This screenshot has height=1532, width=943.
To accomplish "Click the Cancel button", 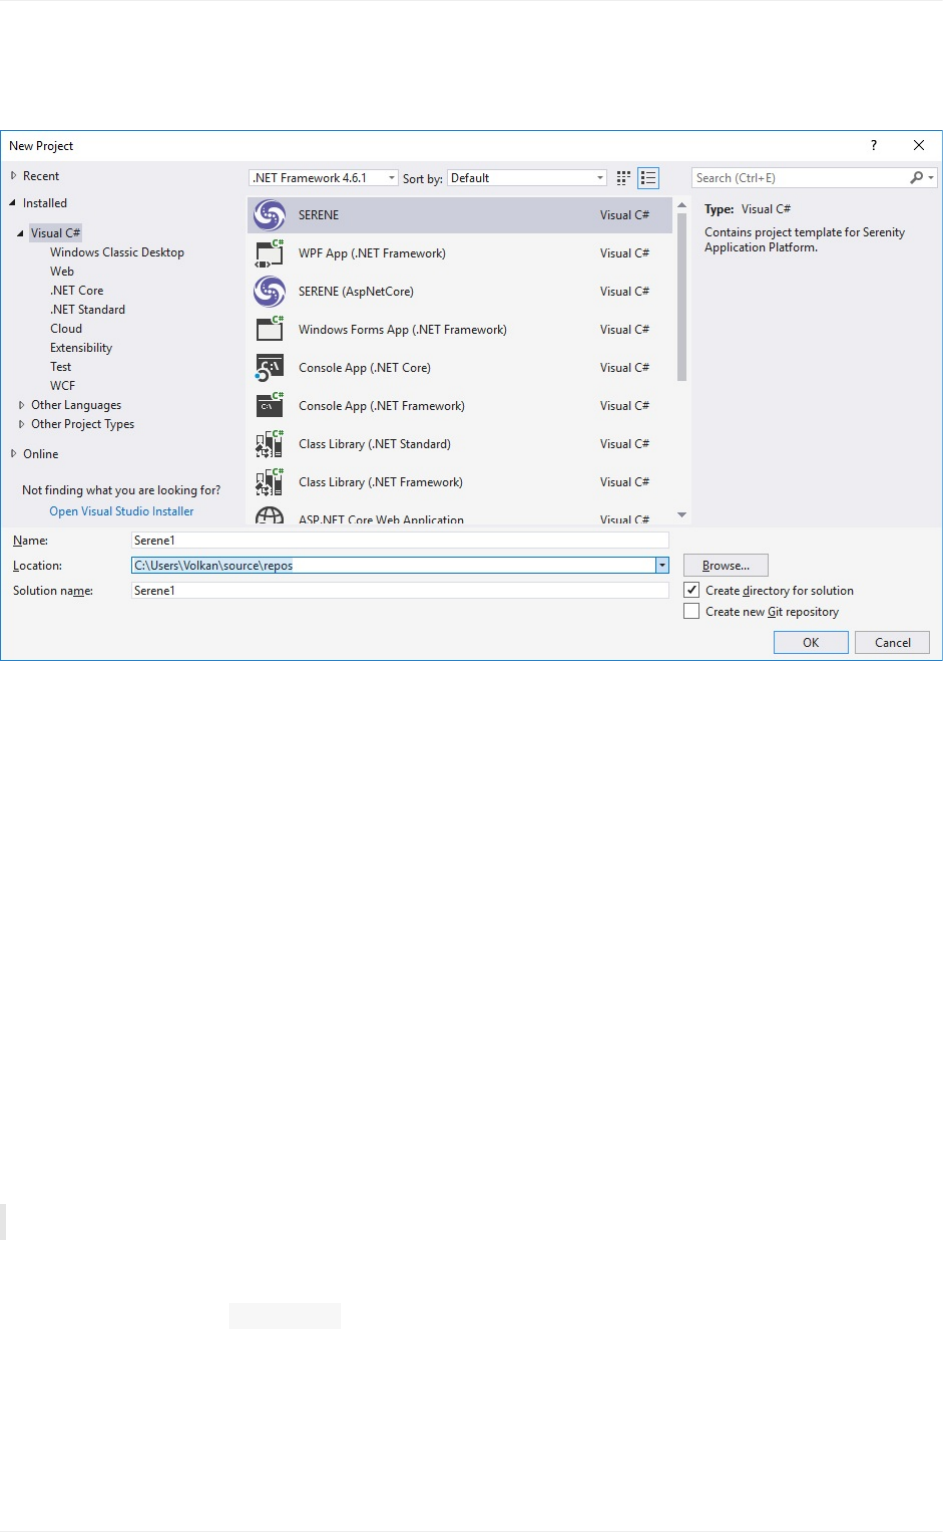I will pos(892,642).
